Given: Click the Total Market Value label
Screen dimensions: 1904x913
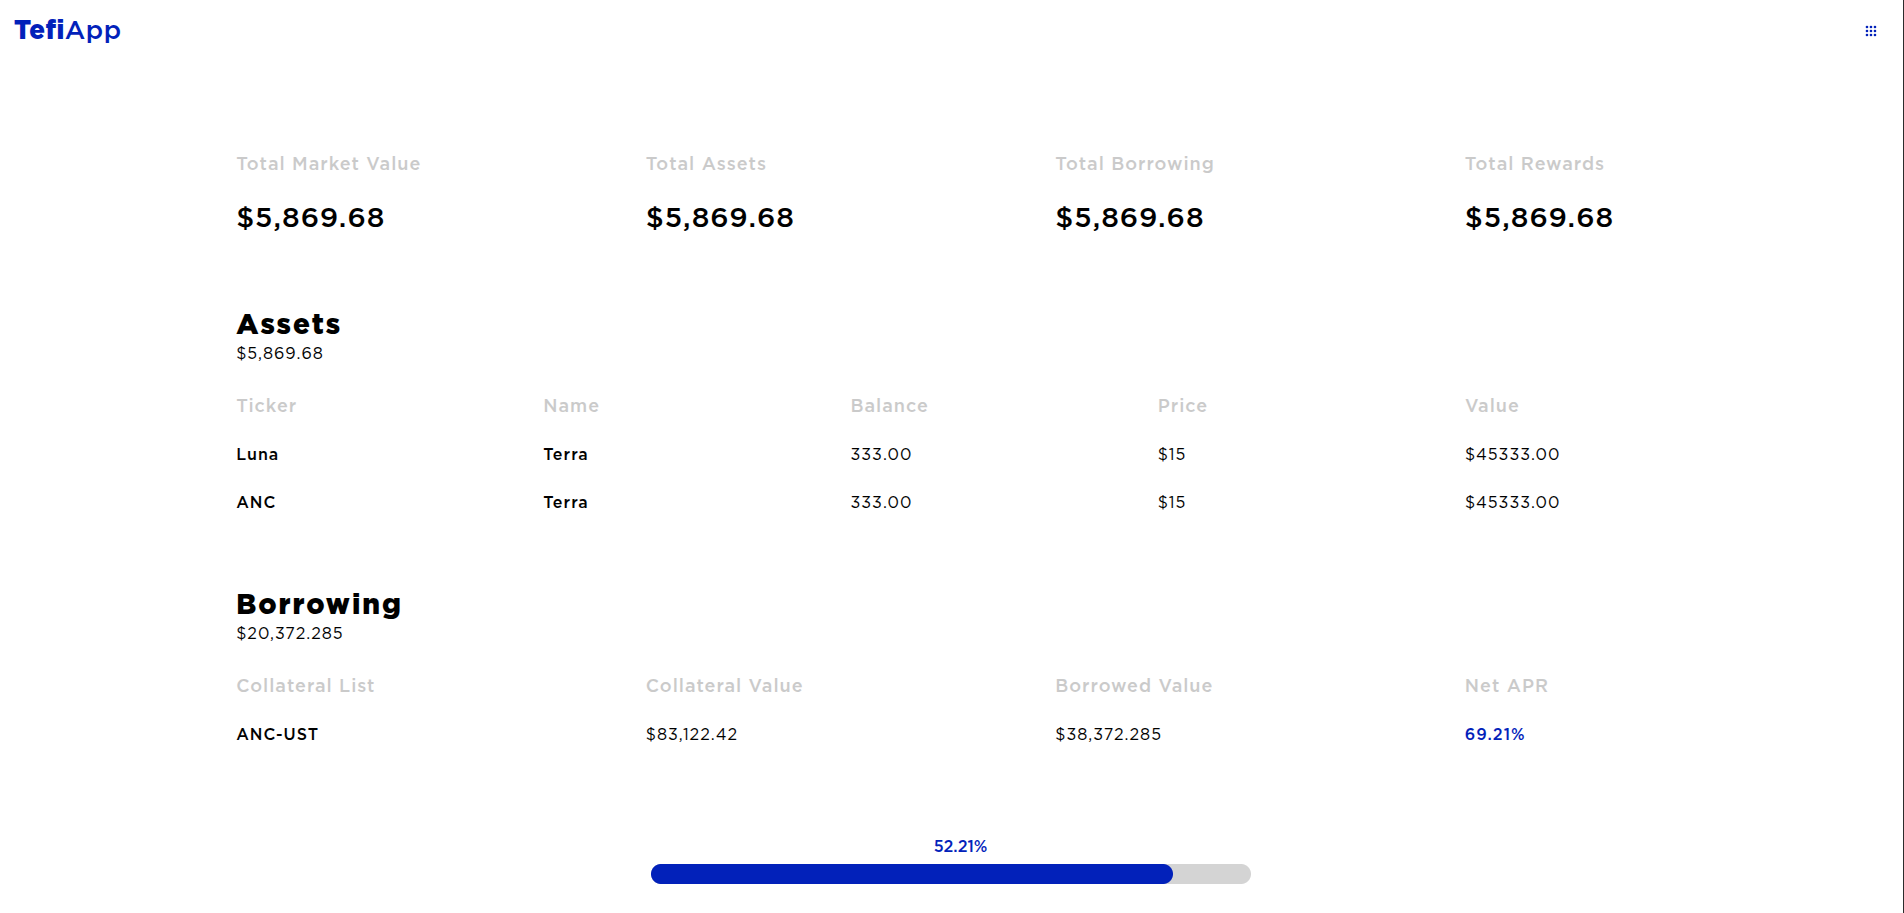Looking at the screenshot, I should (x=328, y=163).
